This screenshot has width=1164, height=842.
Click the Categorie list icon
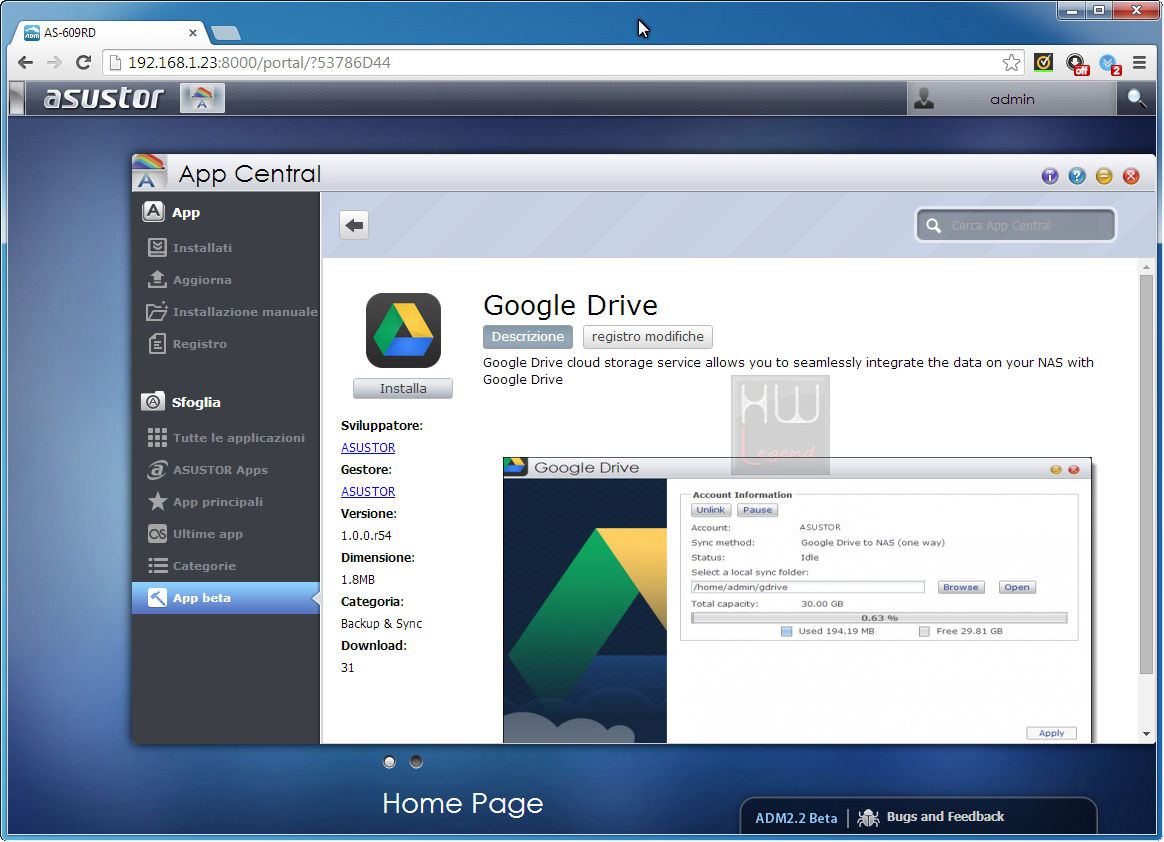[x=157, y=566]
